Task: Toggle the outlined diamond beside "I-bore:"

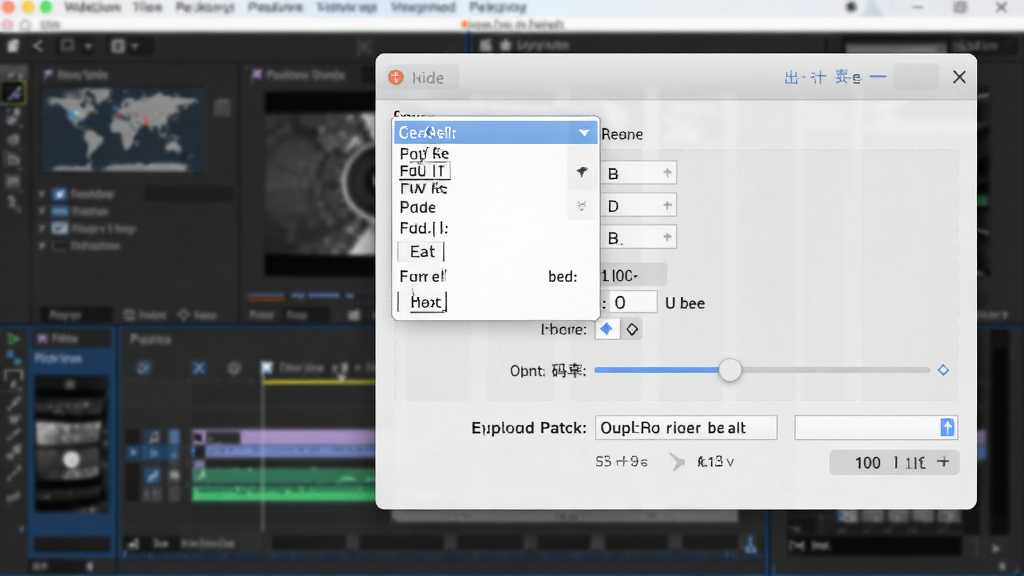Action: (632, 329)
